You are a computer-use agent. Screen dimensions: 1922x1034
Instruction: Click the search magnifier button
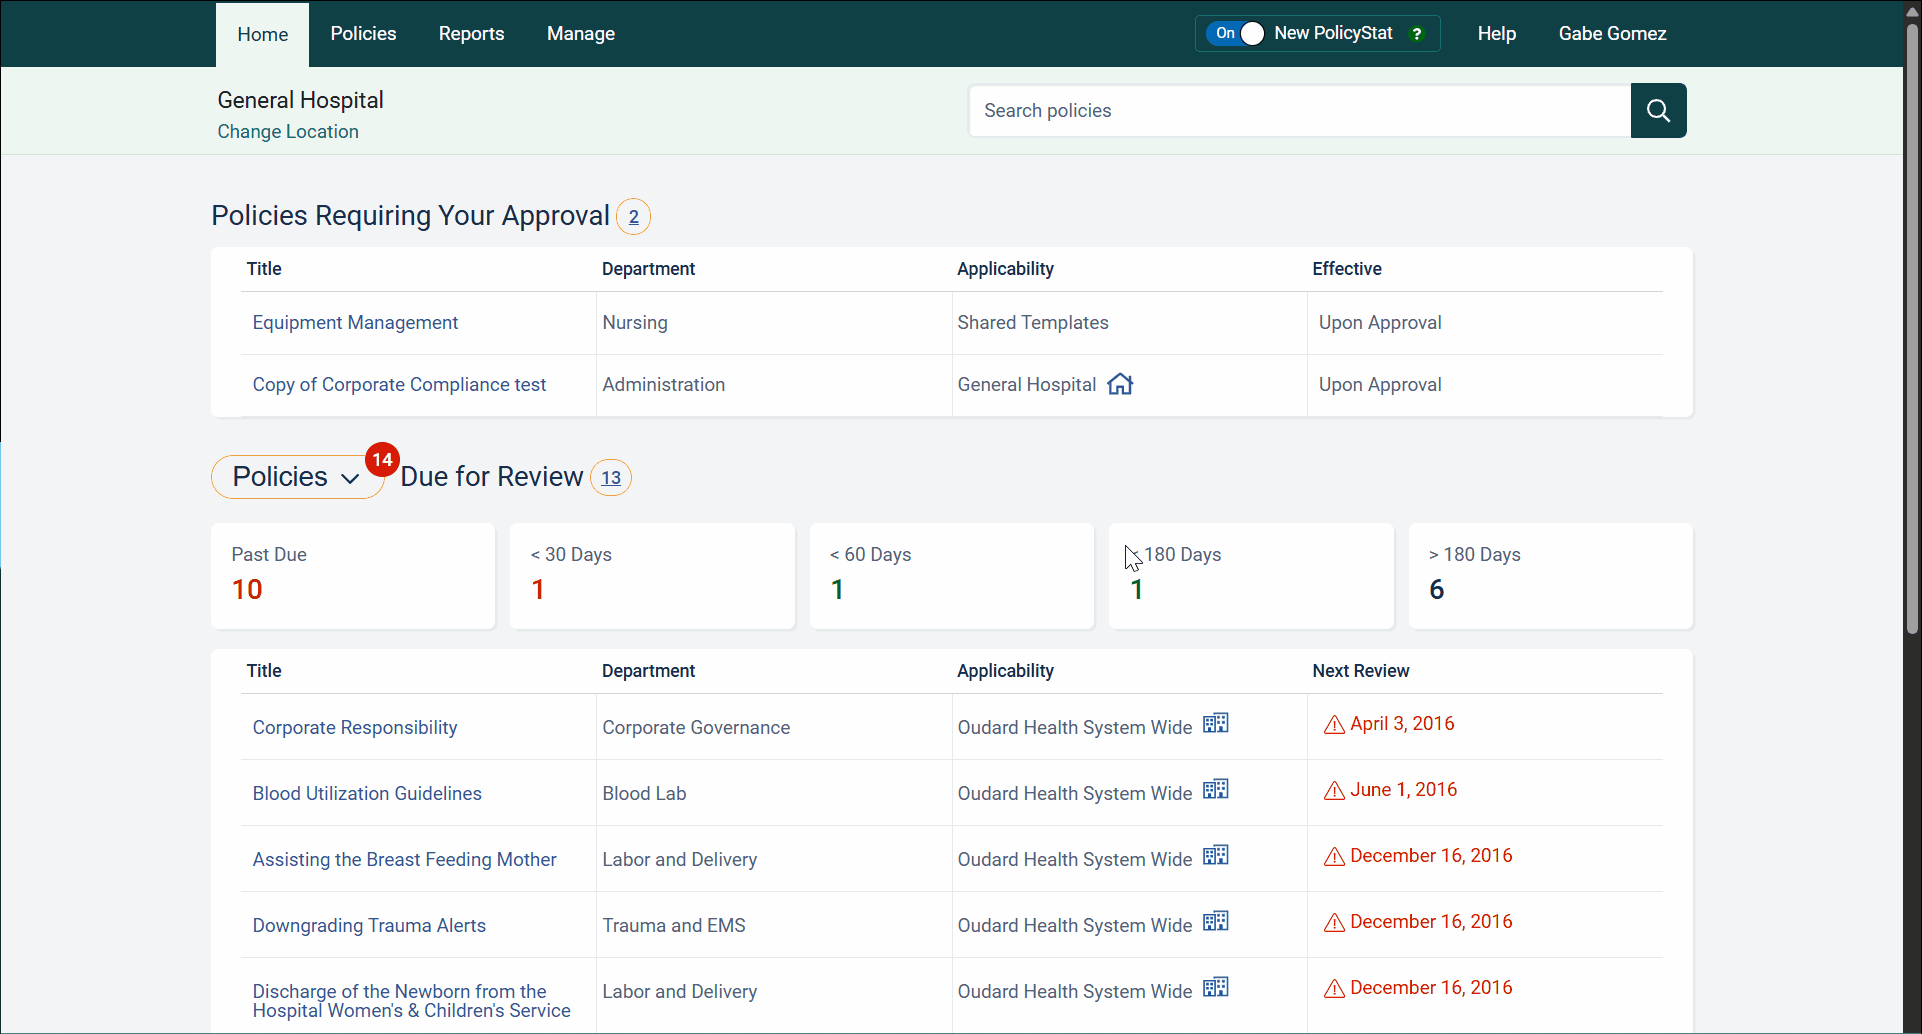point(1658,111)
